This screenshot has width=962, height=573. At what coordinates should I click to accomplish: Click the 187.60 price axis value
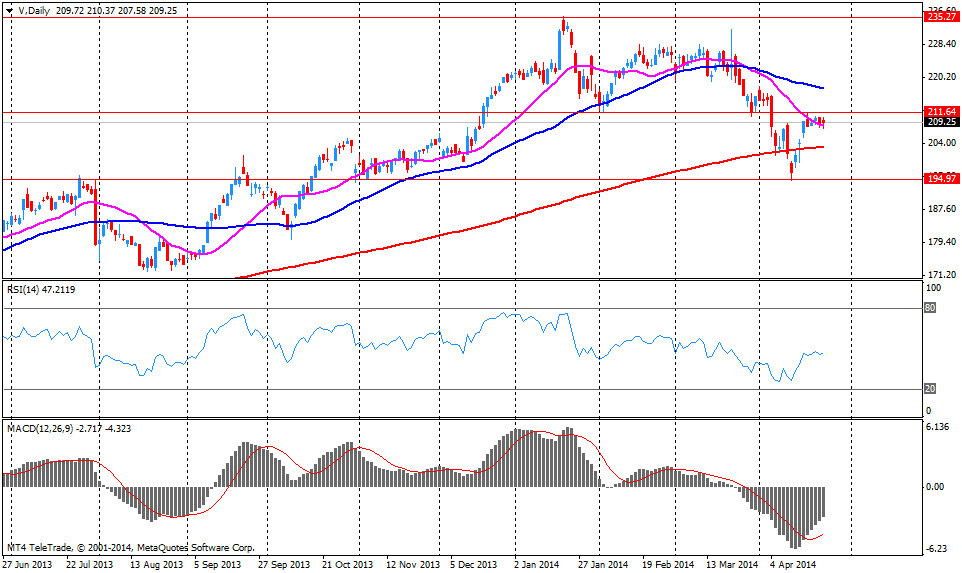coord(943,209)
